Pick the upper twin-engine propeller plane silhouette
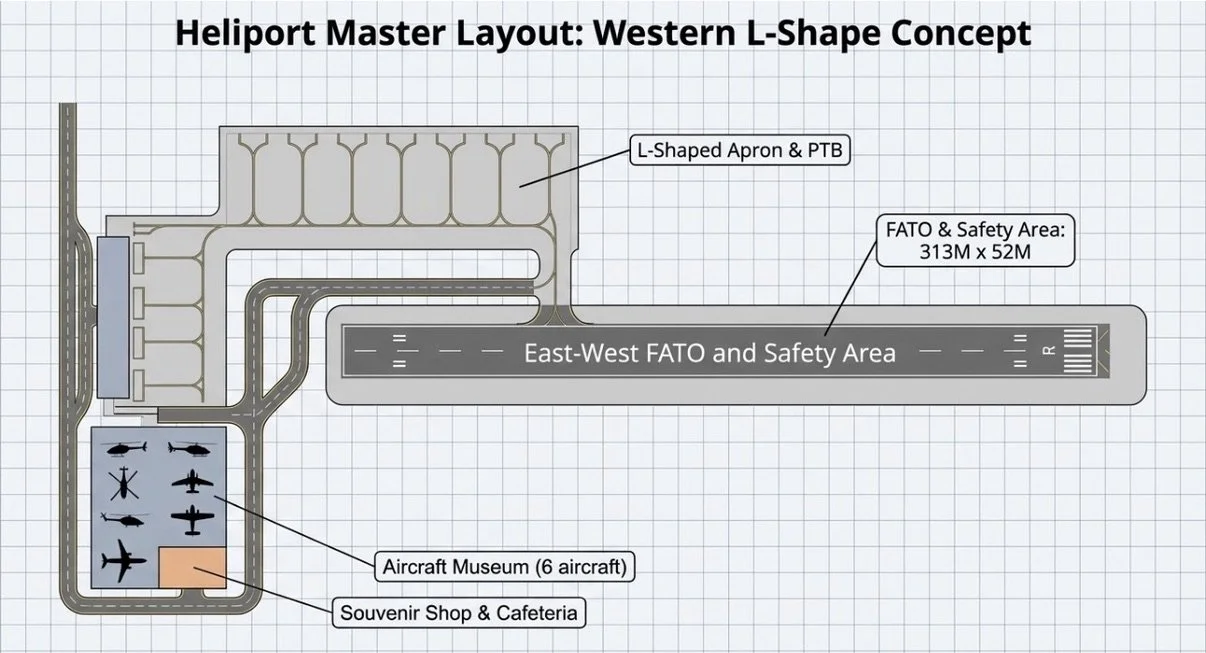The height and width of the screenshot is (653, 1206). [192, 483]
